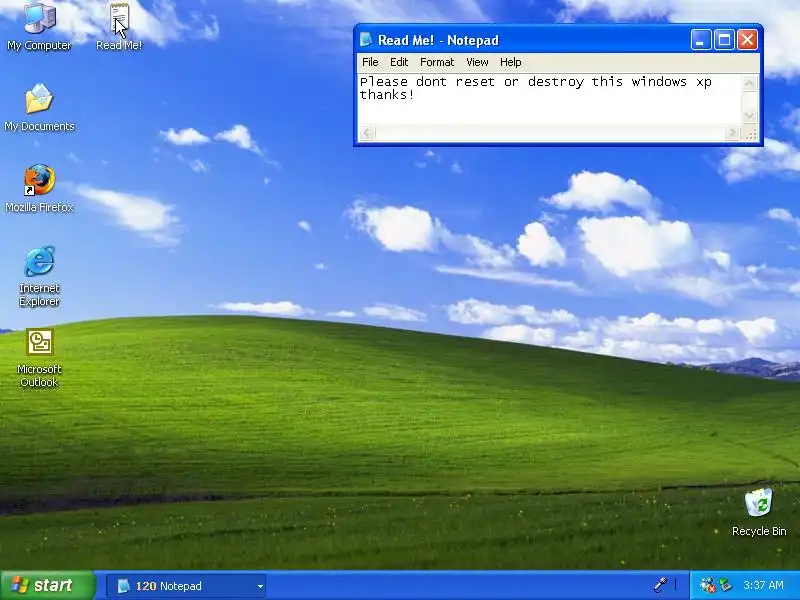Click the Notepad window resize grip
This screenshot has width=800, height=600.
(x=750, y=134)
